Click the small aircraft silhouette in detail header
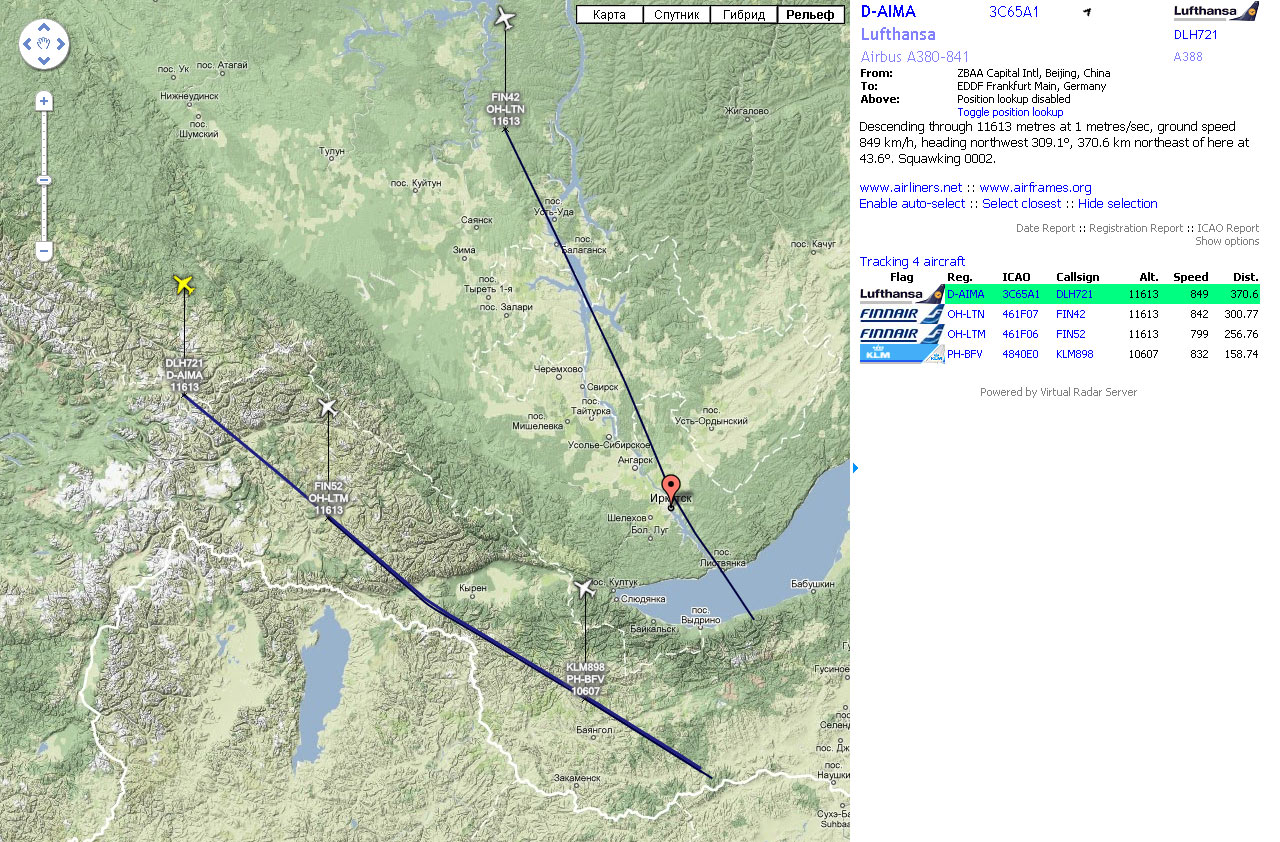Screen dimensions: 1280x842 (x=1087, y=12)
